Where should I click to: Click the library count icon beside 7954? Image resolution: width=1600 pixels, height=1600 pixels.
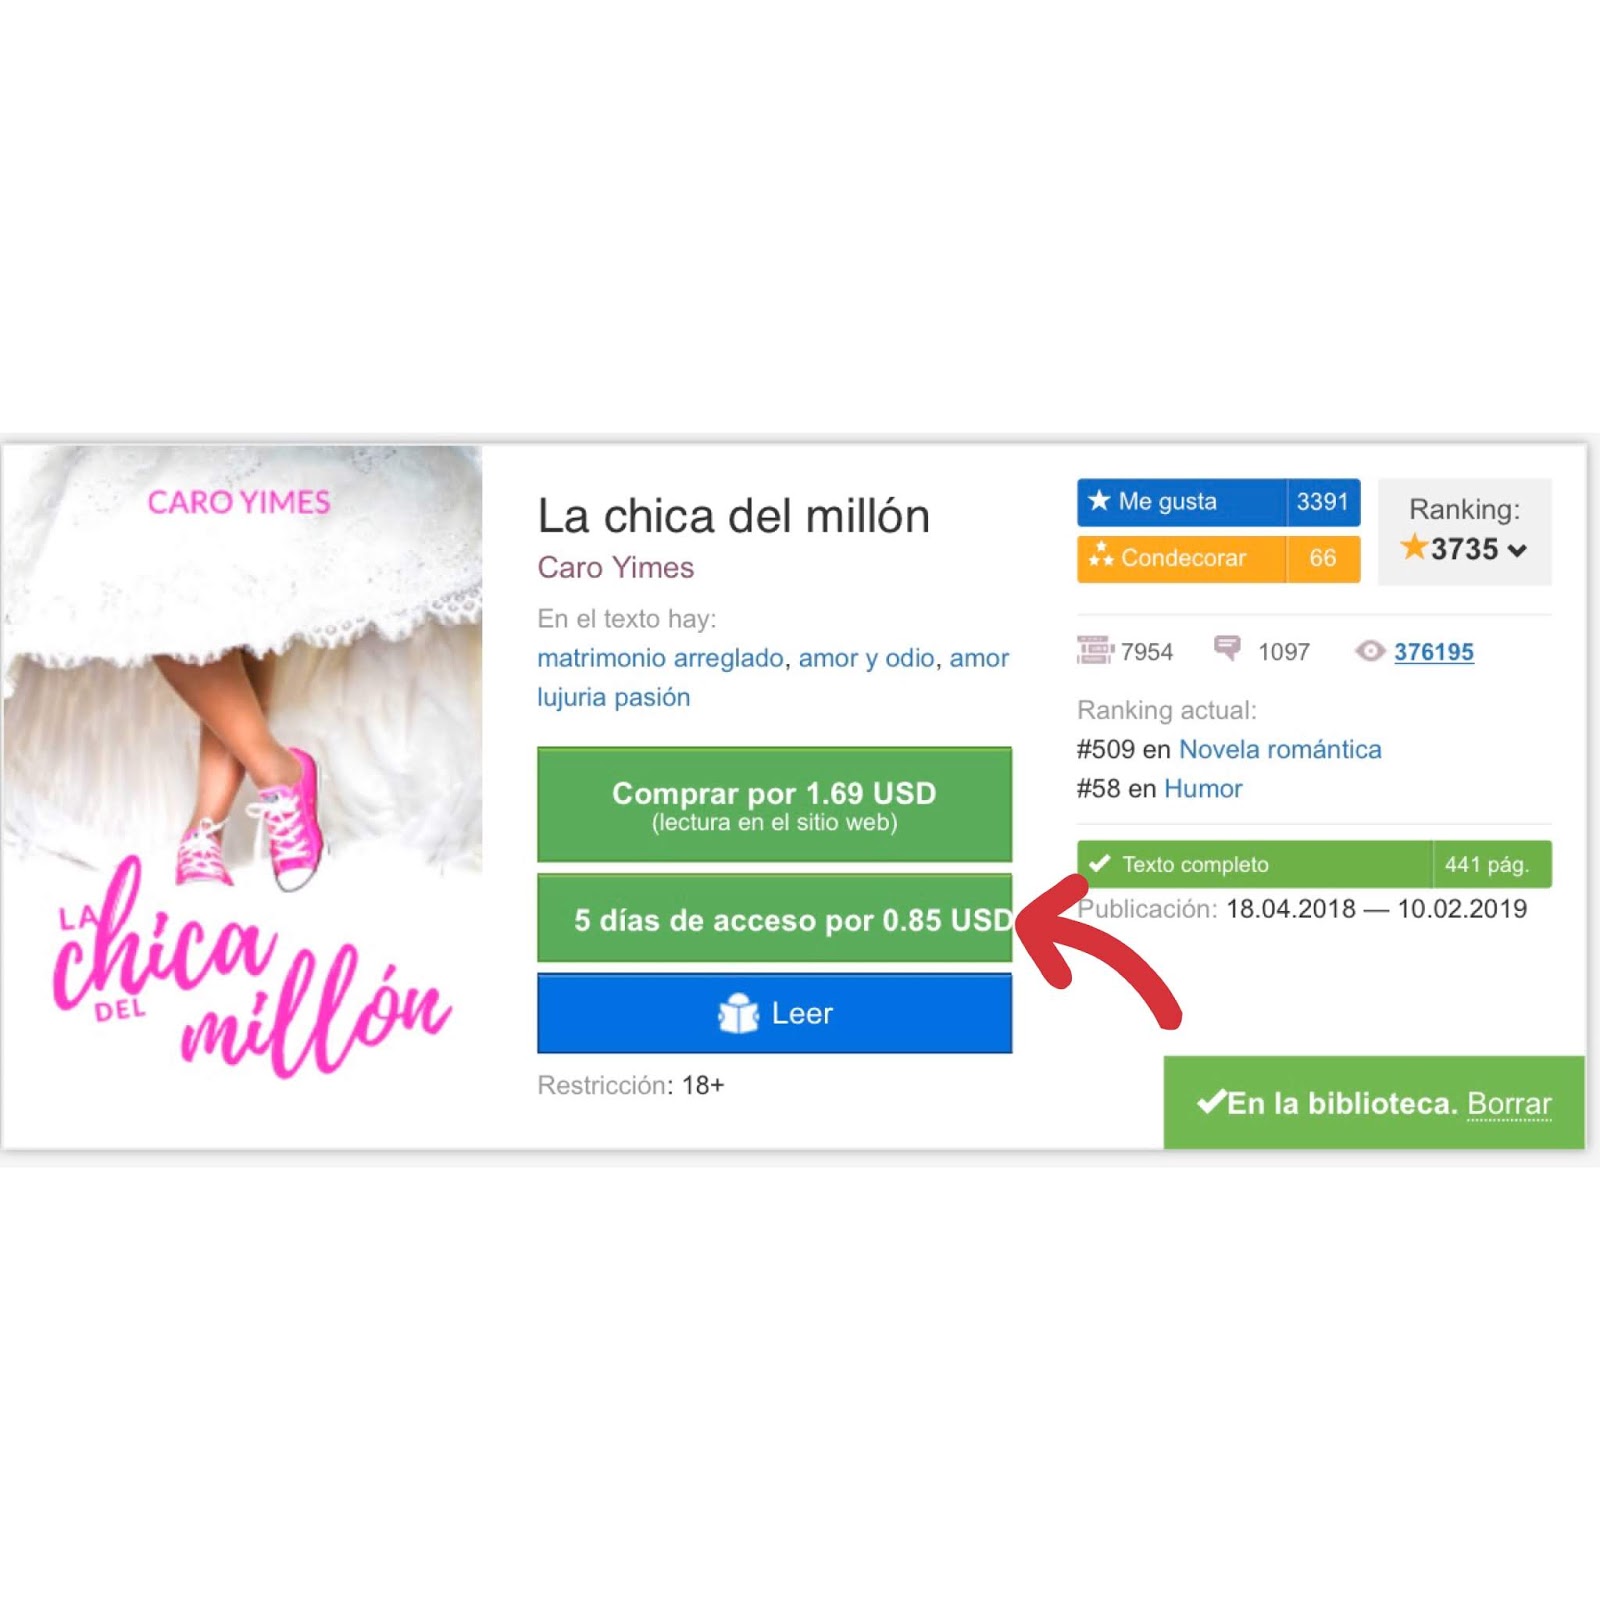click(1095, 650)
